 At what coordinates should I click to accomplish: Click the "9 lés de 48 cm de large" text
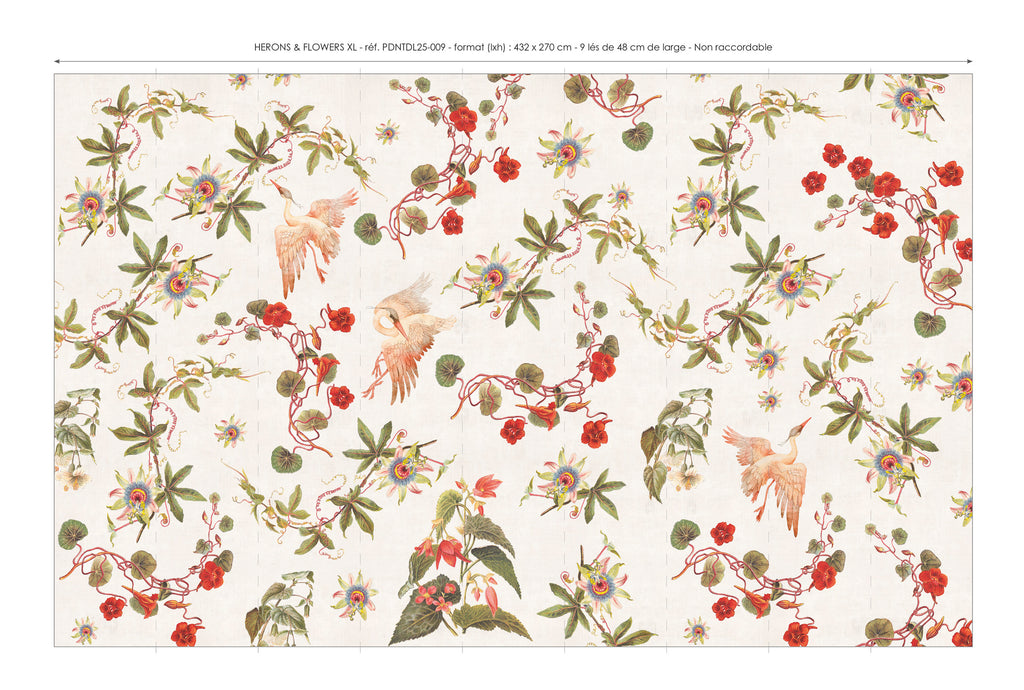pyautogui.click(x=632, y=47)
